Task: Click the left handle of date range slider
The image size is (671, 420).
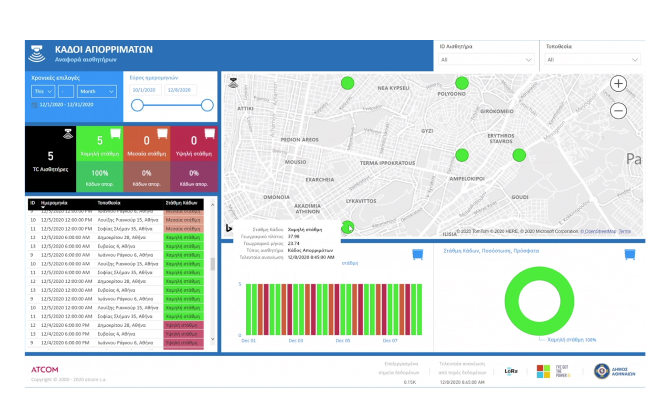Action: (137, 105)
